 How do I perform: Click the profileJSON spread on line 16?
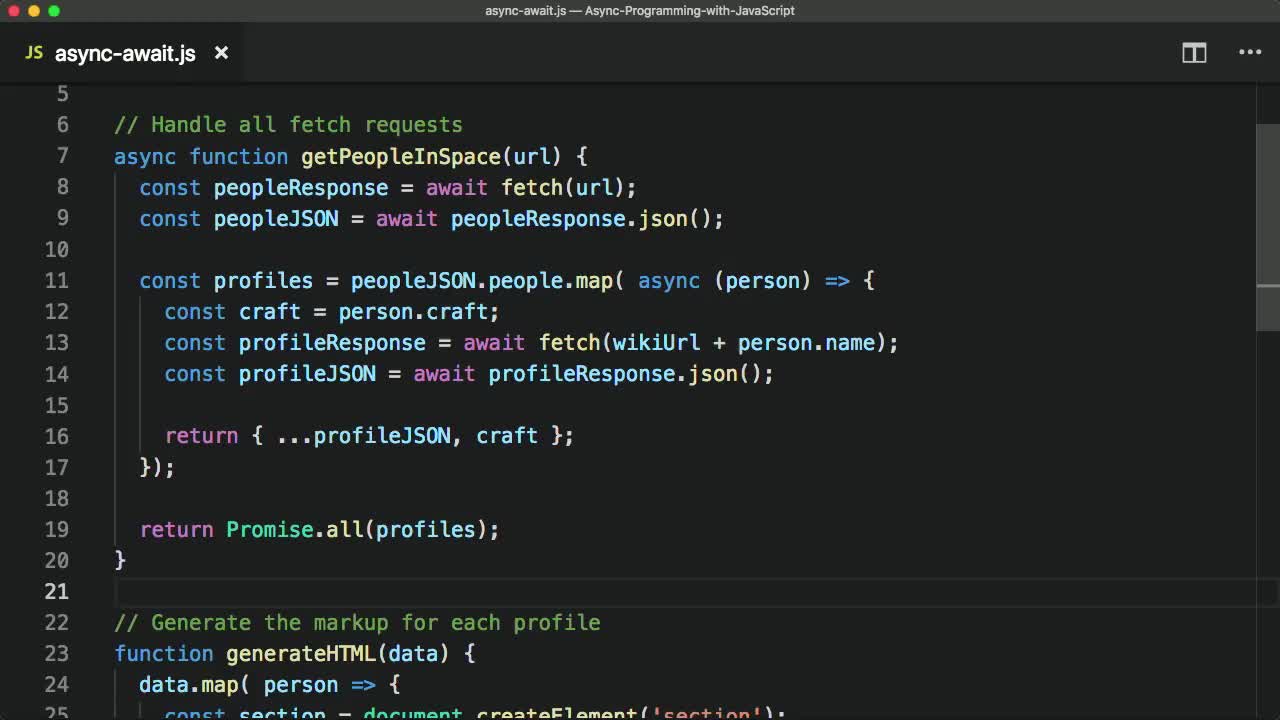pyautogui.click(x=364, y=435)
